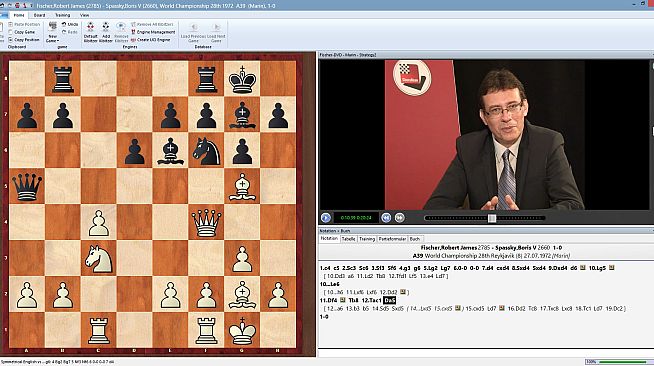654x366 pixels.
Task: Click the video progress slider thumb
Action: point(492,218)
